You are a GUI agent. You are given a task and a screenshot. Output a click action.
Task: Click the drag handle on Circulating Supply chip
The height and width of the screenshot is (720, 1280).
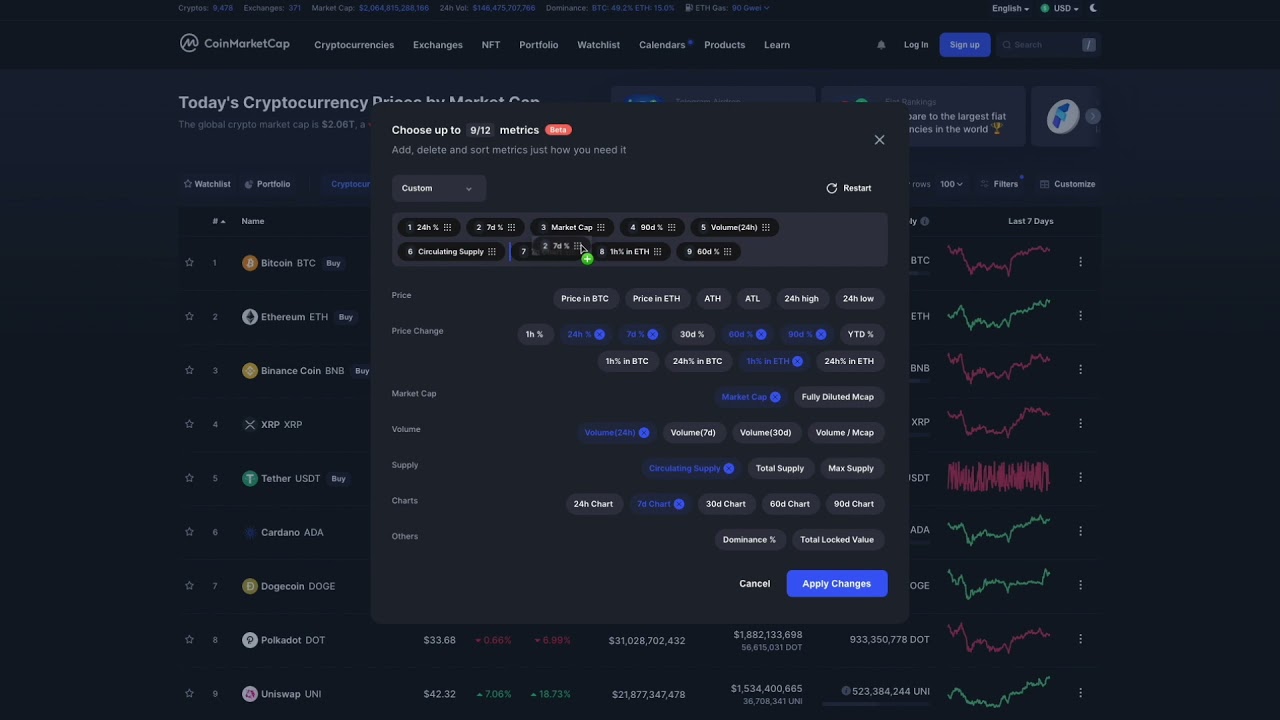click(491, 252)
